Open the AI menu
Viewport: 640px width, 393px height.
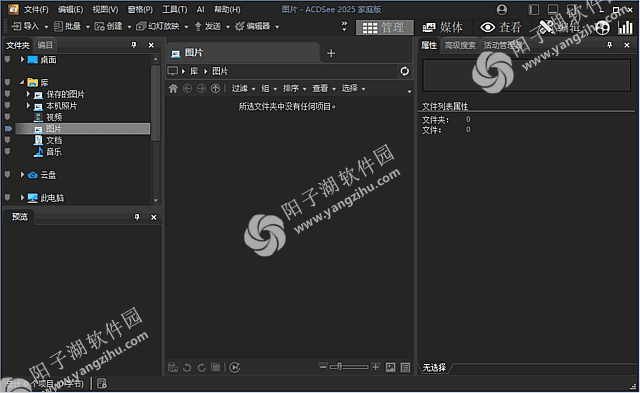coord(200,9)
